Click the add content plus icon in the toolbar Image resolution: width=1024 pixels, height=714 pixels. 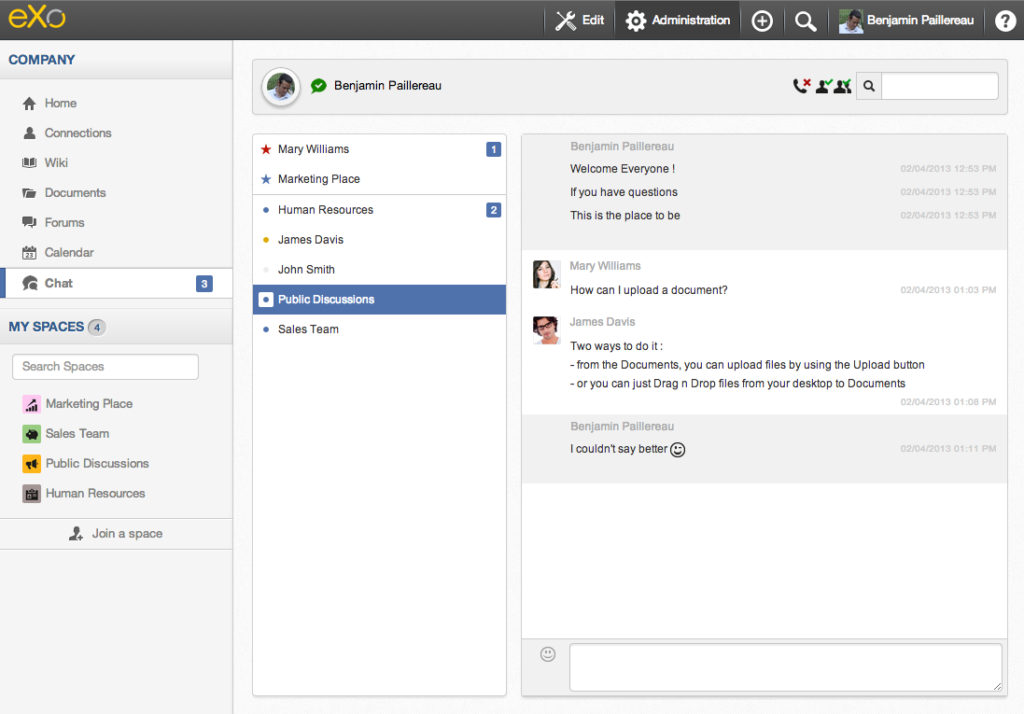tap(761, 20)
